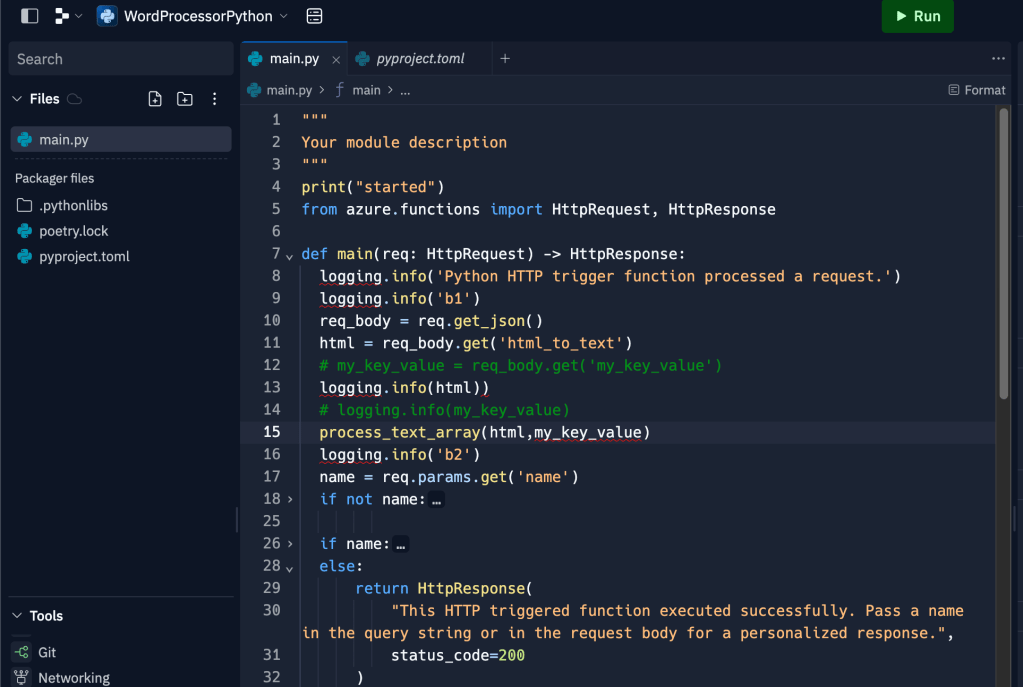
Task: Run the project with the Run button
Action: pos(917,16)
